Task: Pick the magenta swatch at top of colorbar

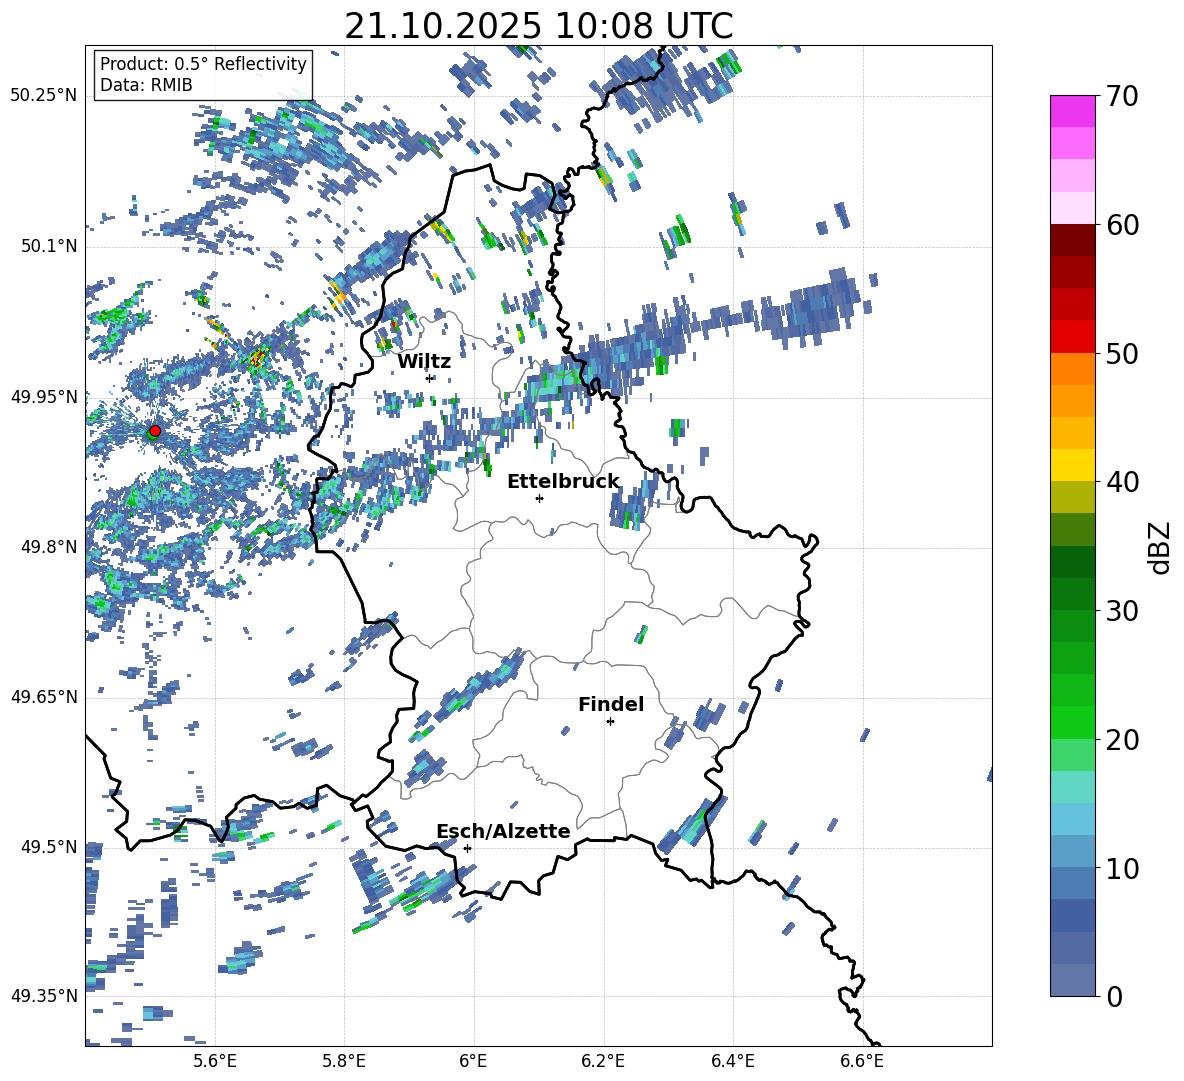Action: (x=1072, y=111)
